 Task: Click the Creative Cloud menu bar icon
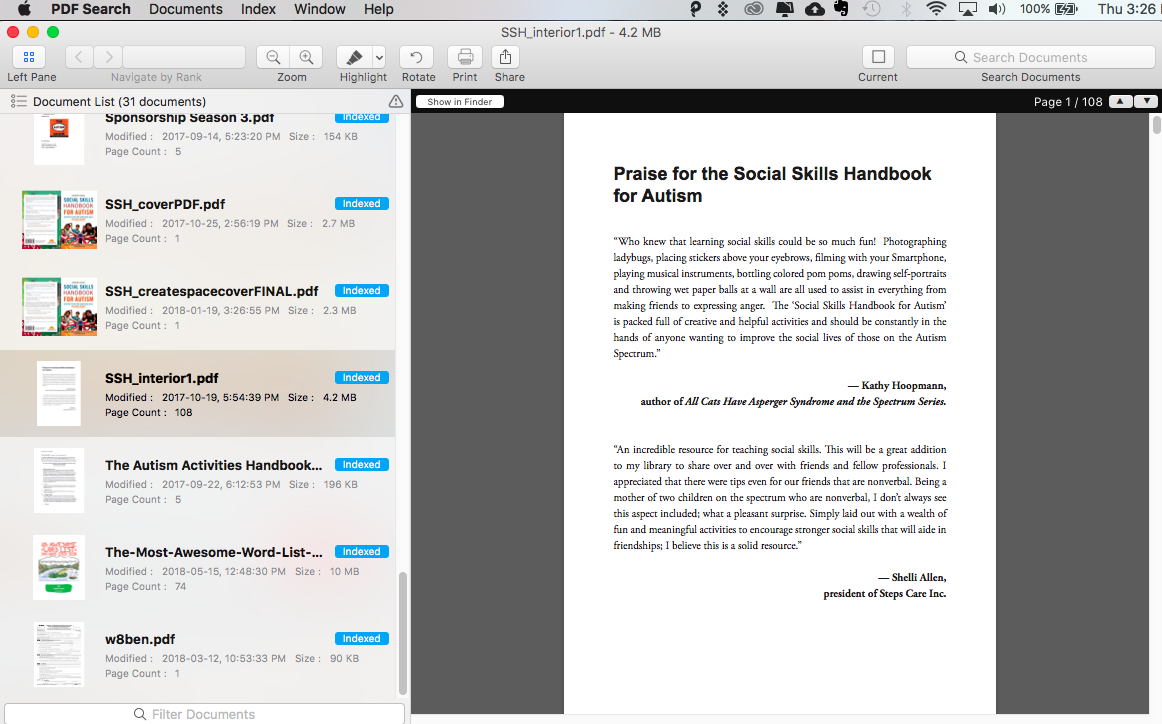coord(754,9)
